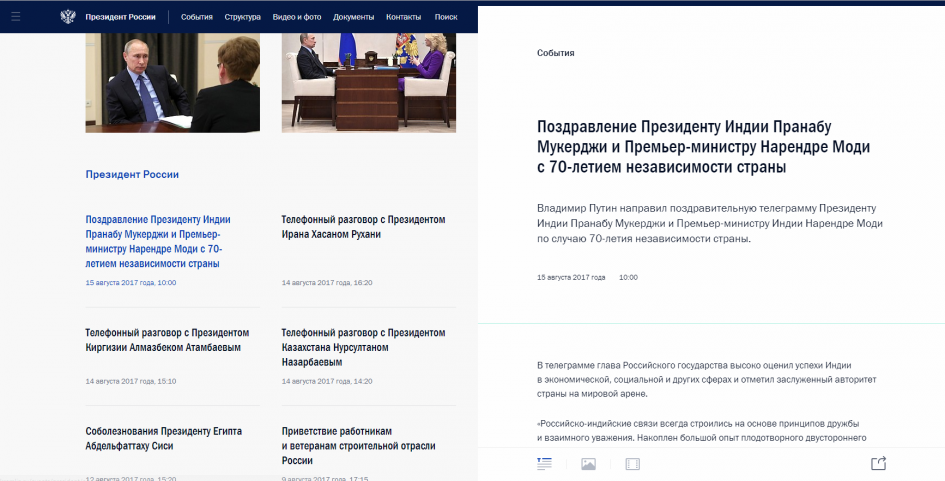Open the call with Нурсултан Назарбаев article

[363, 346]
